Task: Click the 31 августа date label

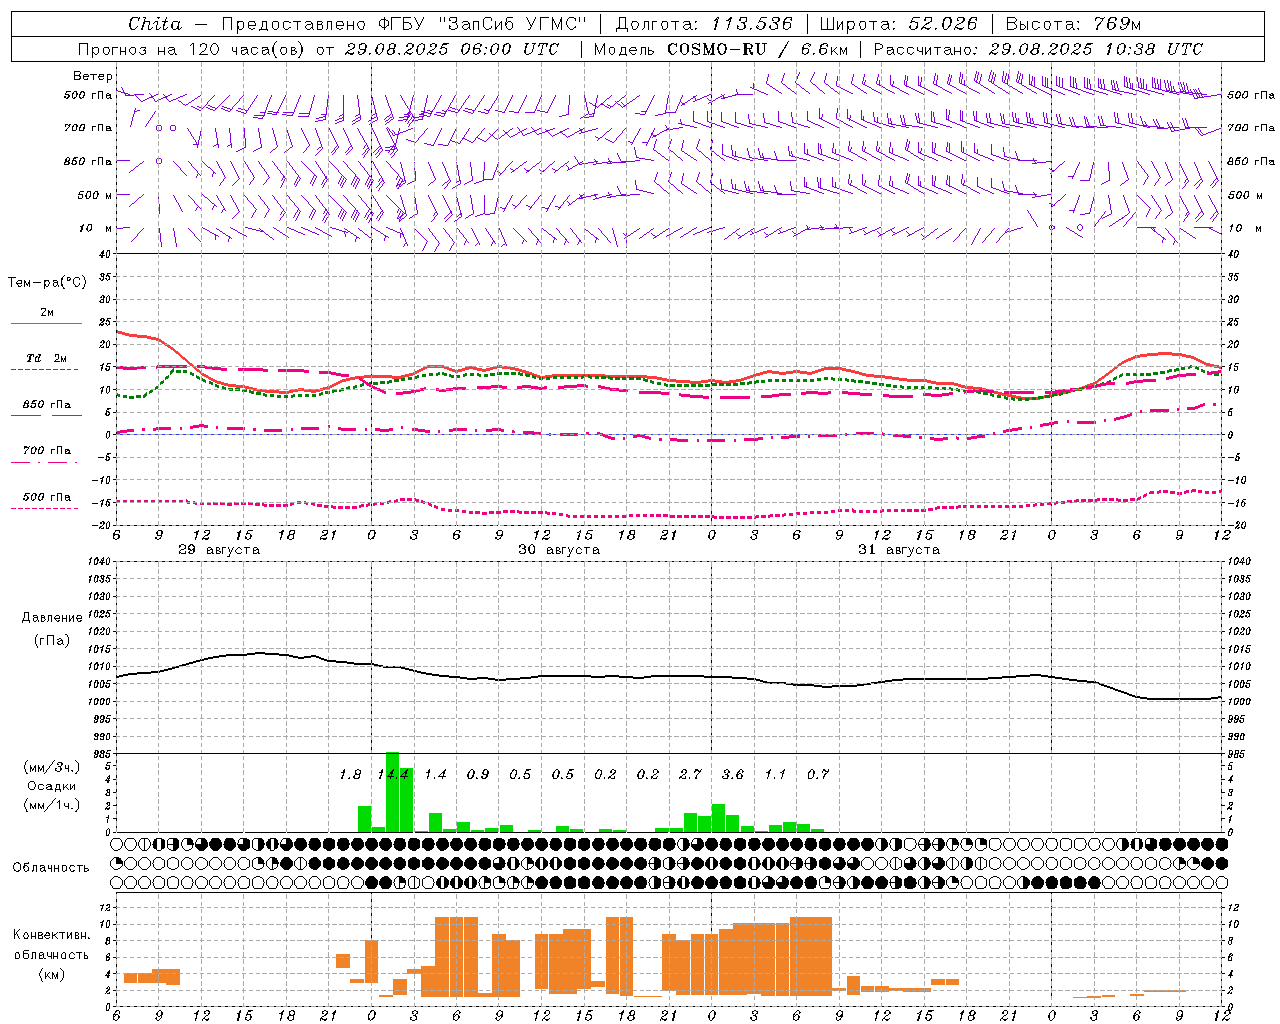Action: [899, 550]
